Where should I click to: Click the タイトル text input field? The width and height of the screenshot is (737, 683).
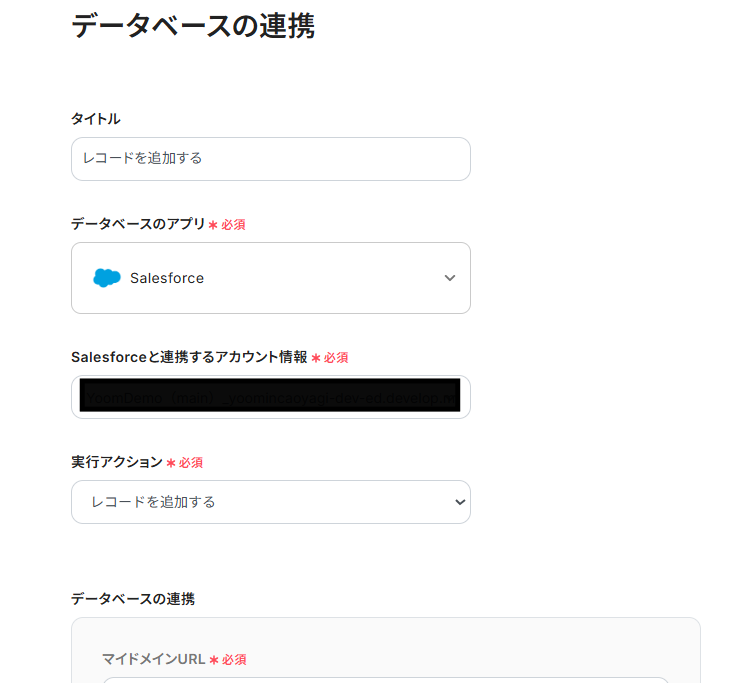pyautogui.click(x=270, y=159)
